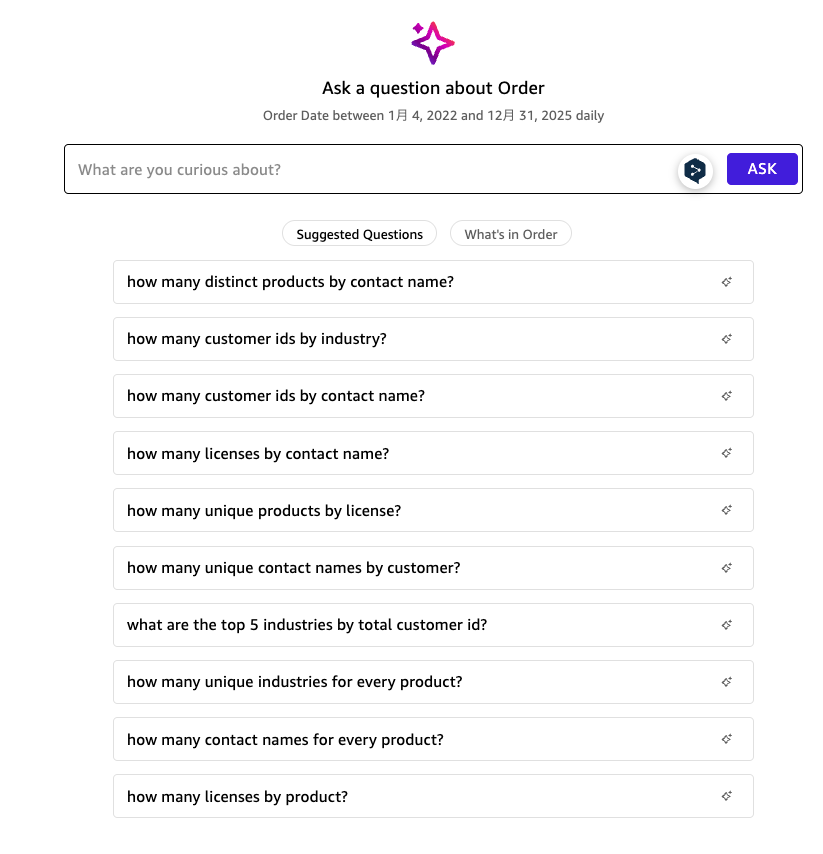Click the ASK button
This screenshot has height=854, width=823.
[761, 168]
